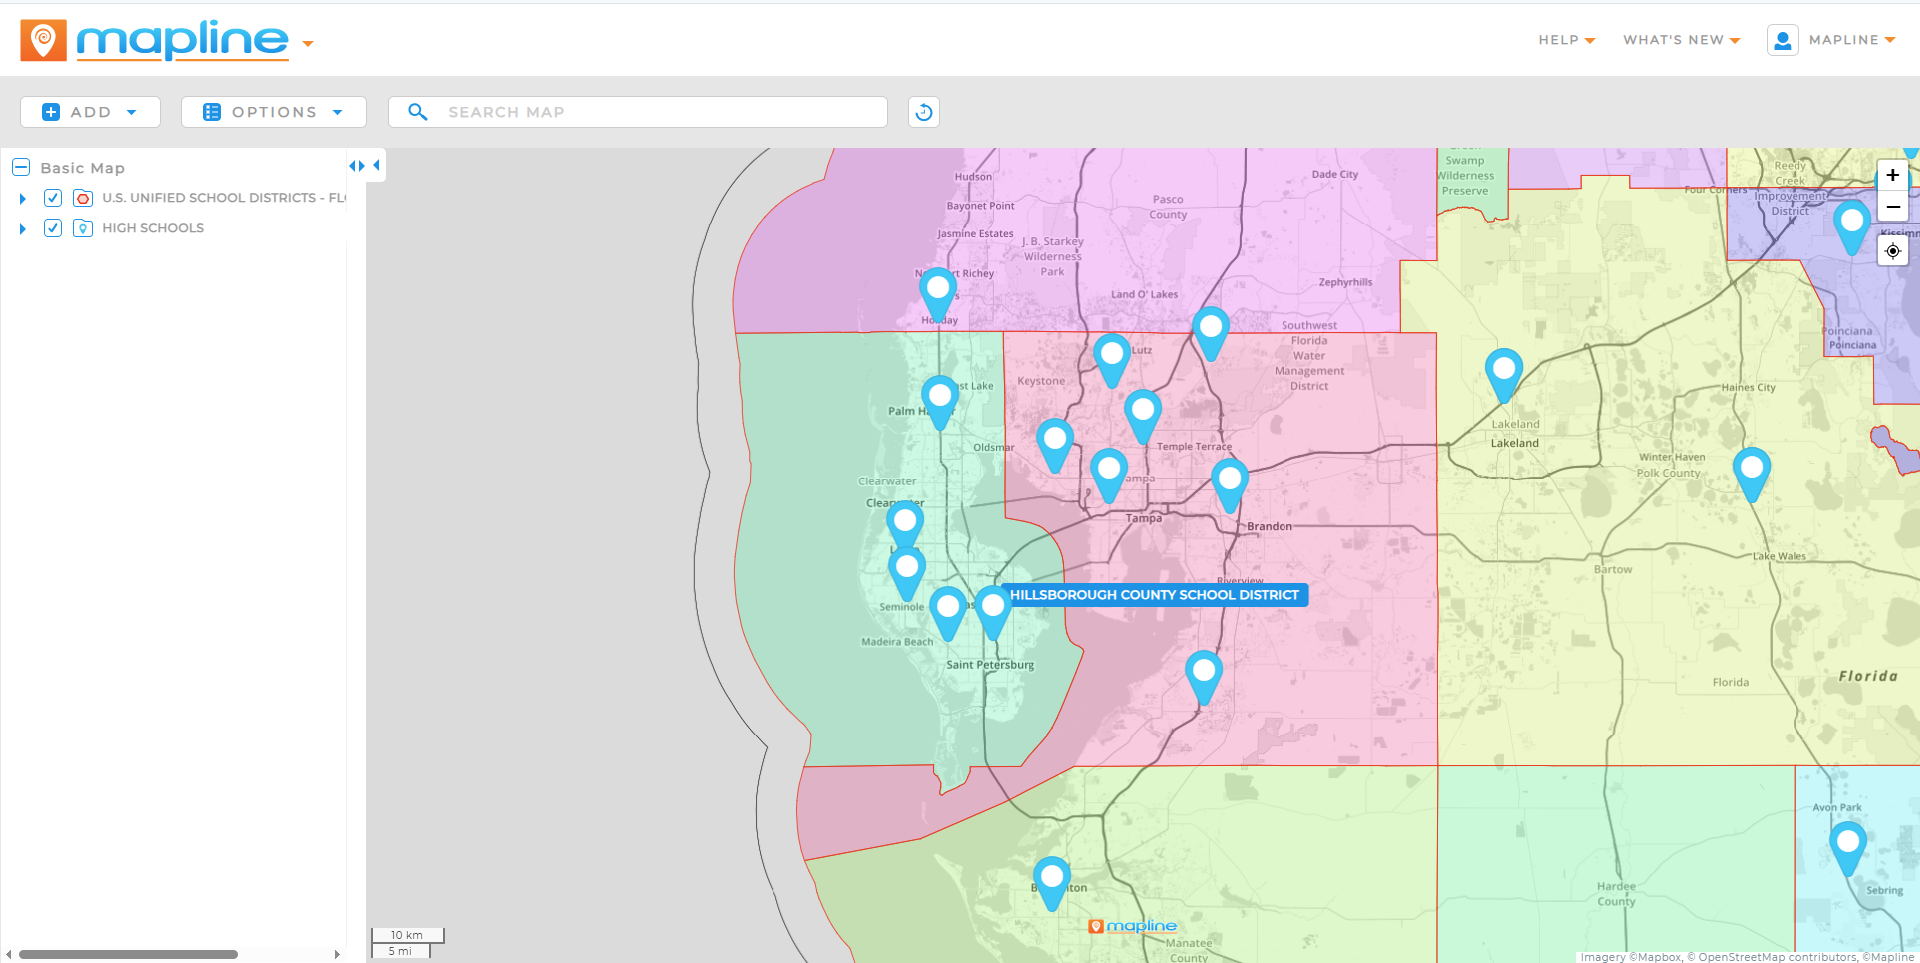Image resolution: width=1920 pixels, height=963 pixels.
Task: Collapse the sidebar with the left arrow
Action: pos(376,165)
